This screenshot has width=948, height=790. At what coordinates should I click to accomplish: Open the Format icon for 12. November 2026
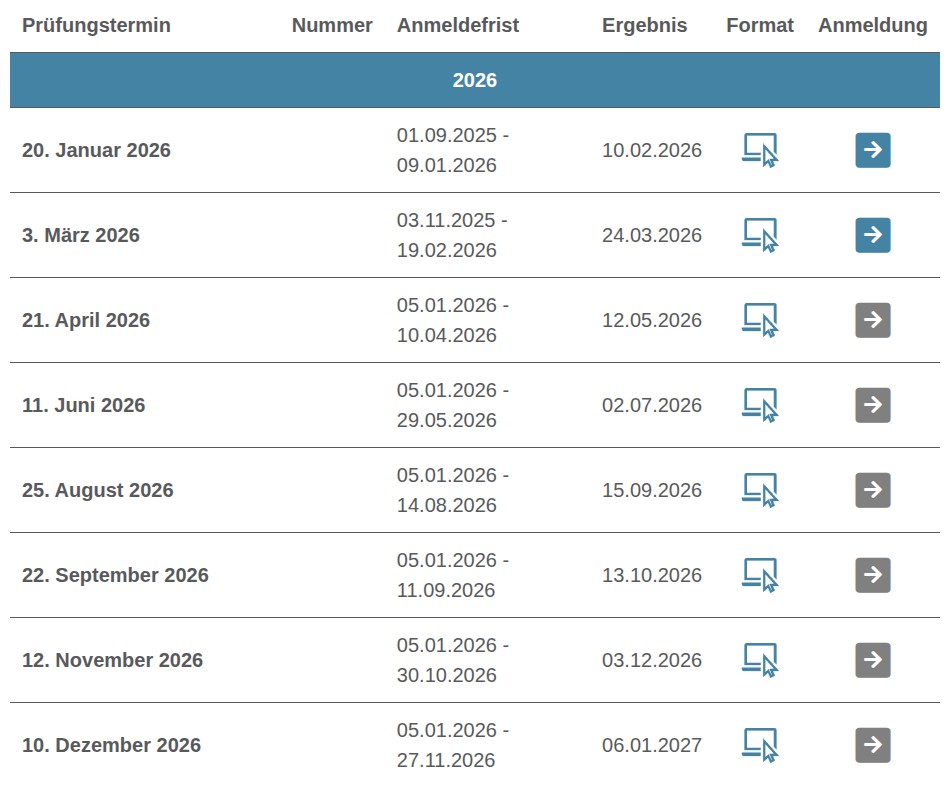tap(760, 660)
